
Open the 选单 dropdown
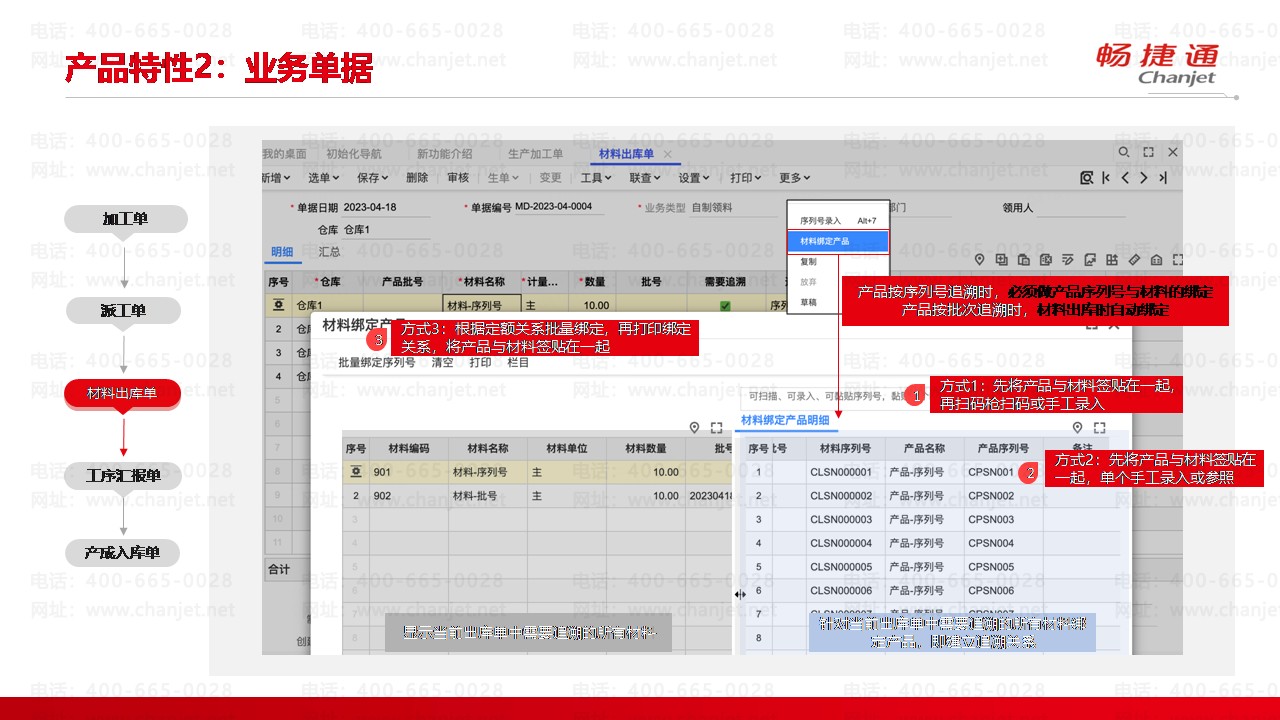point(323,178)
